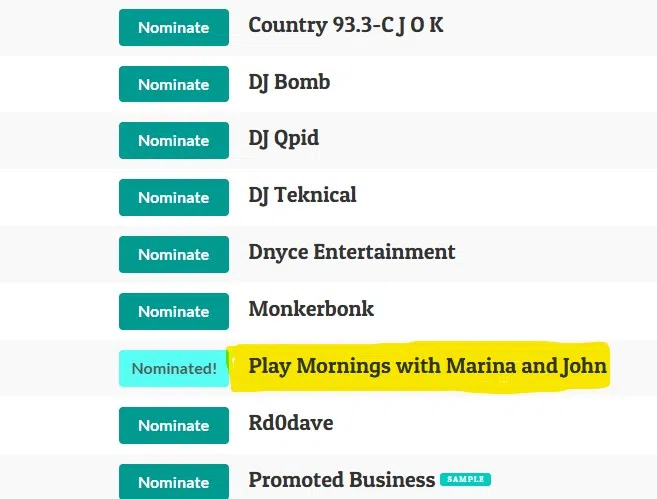Image resolution: width=657 pixels, height=499 pixels.
Task: Nominate Dnyce Entertainment
Action: click(173, 255)
